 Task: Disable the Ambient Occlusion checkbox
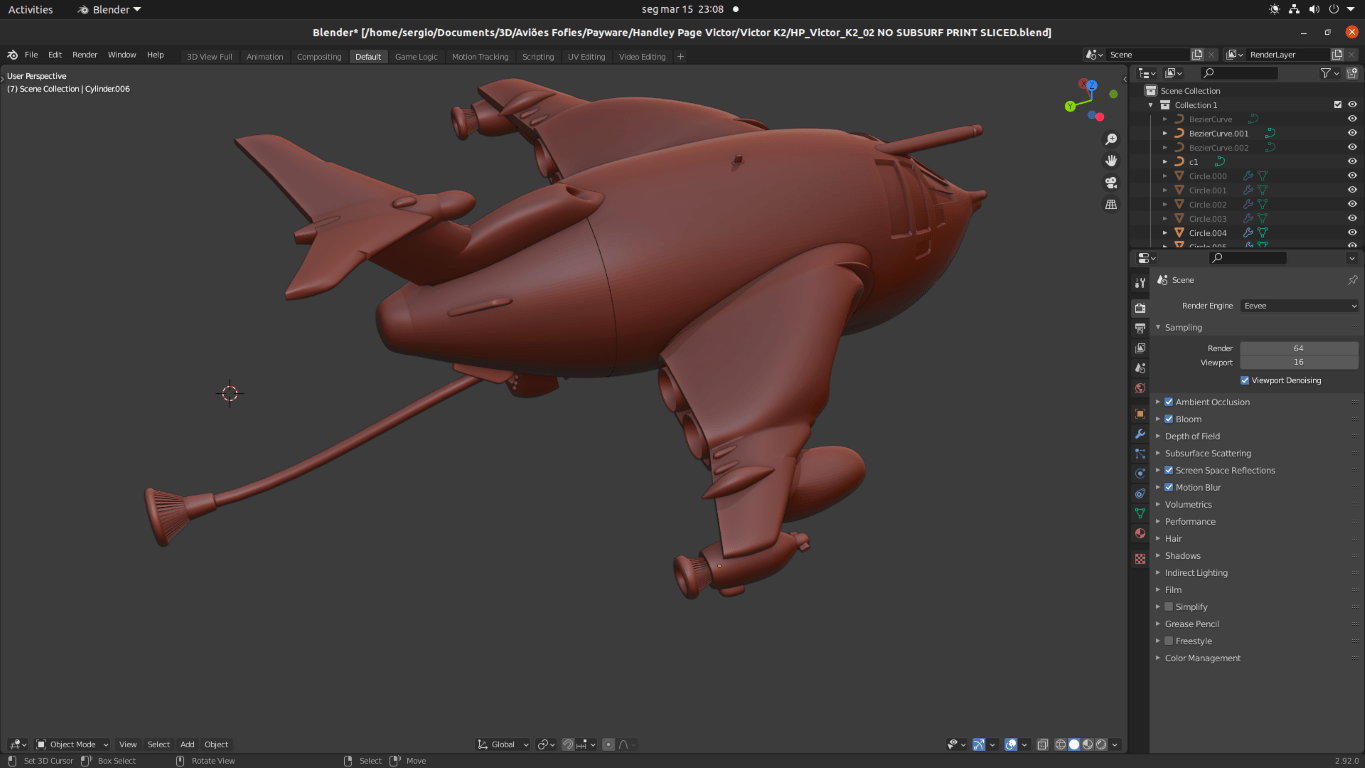(1169, 402)
